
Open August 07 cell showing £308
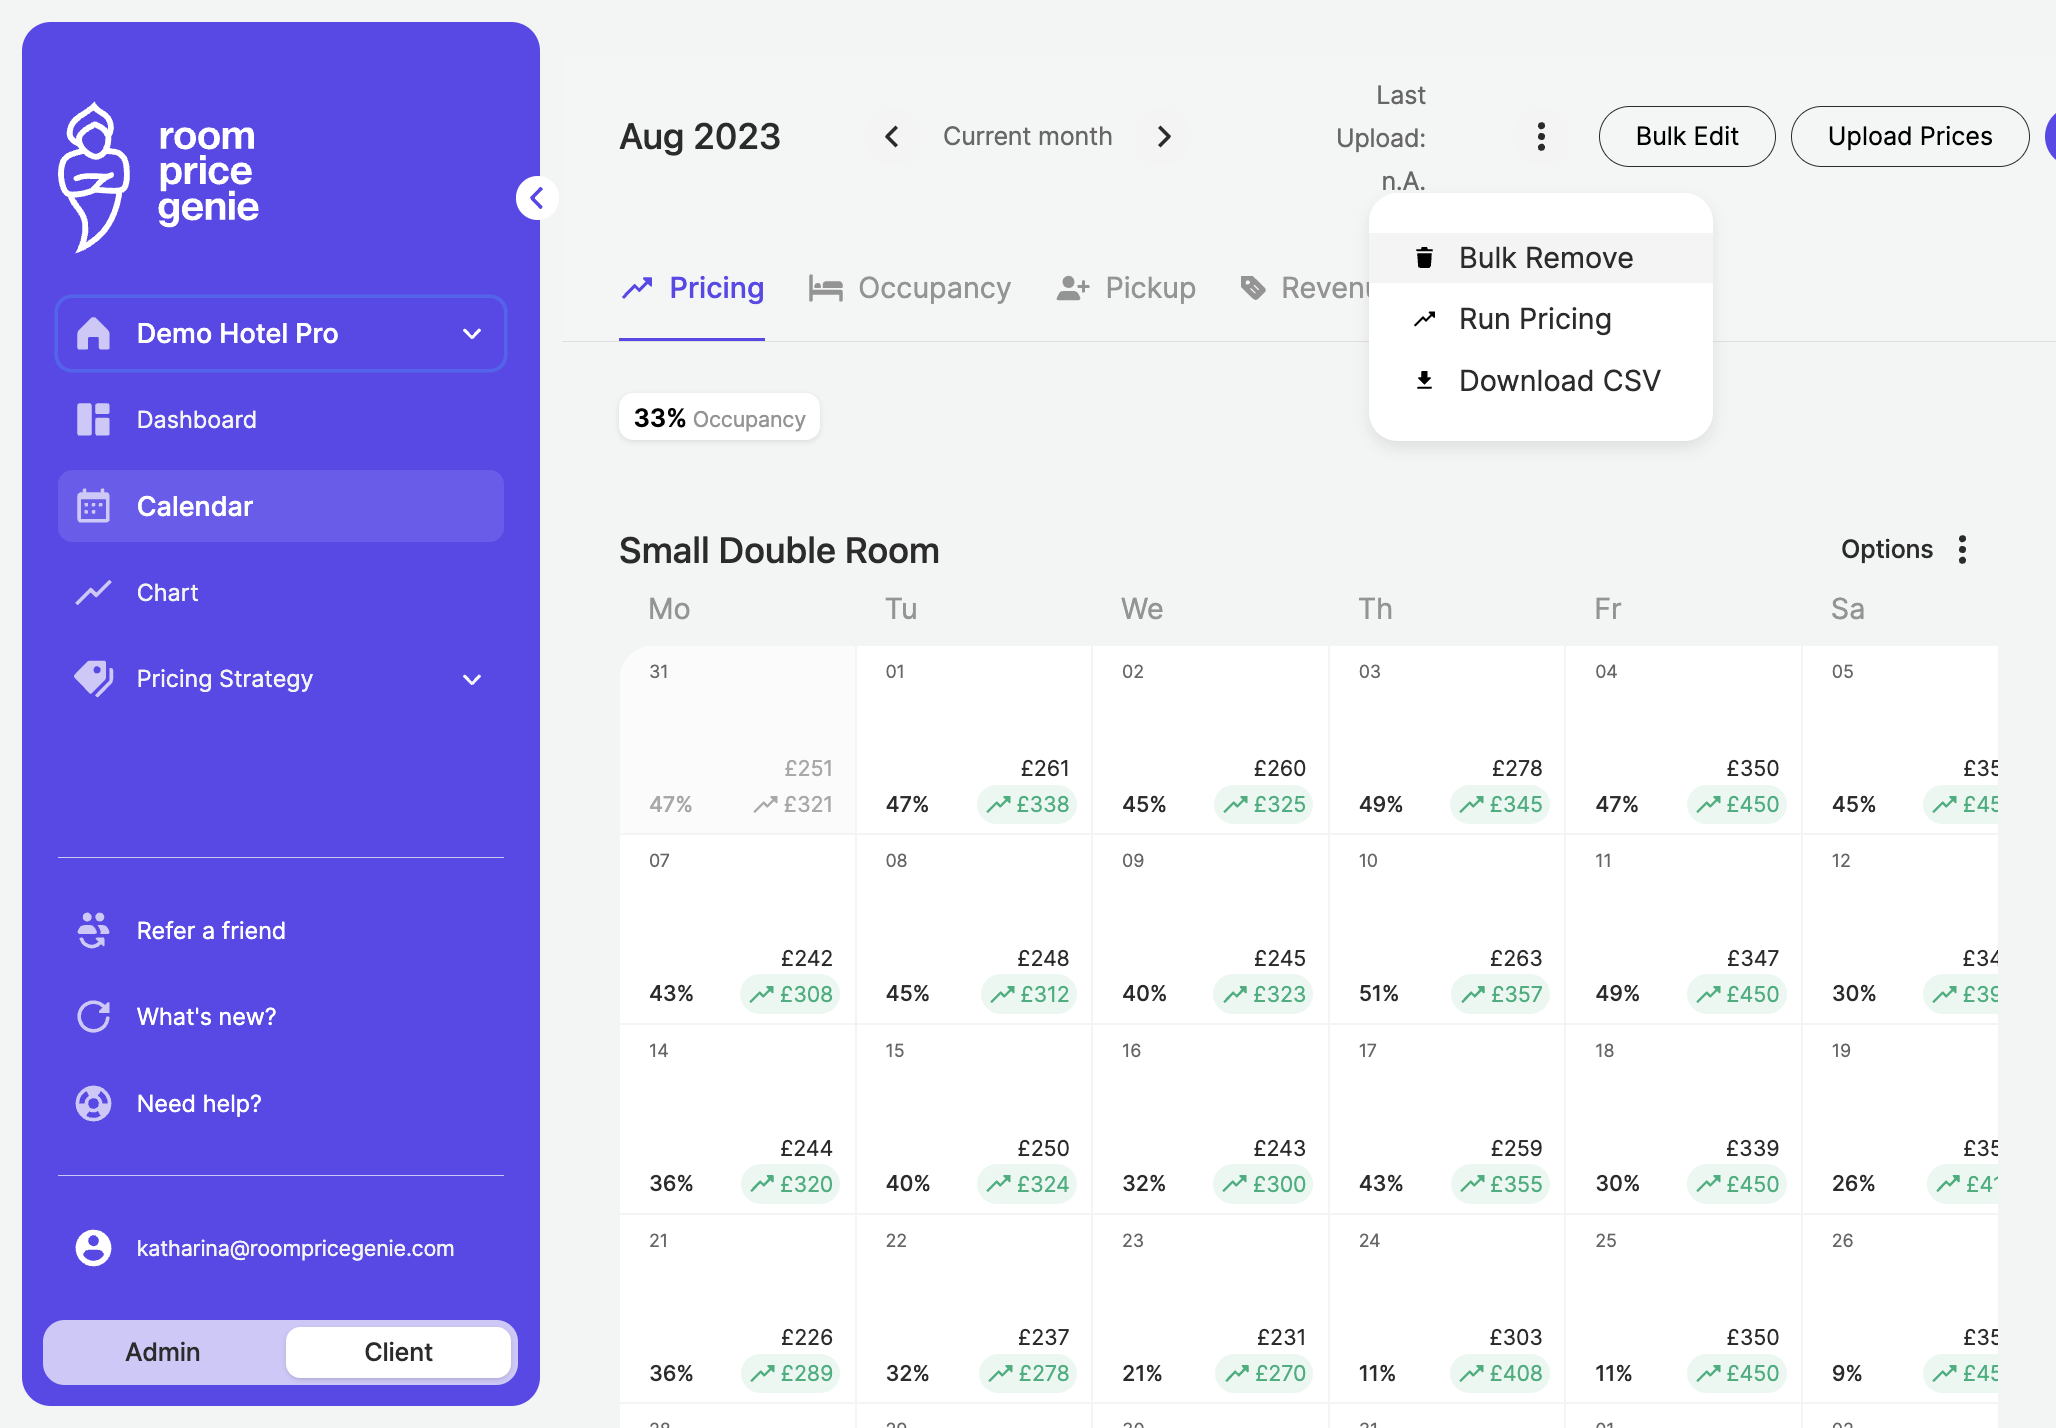tap(738, 930)
